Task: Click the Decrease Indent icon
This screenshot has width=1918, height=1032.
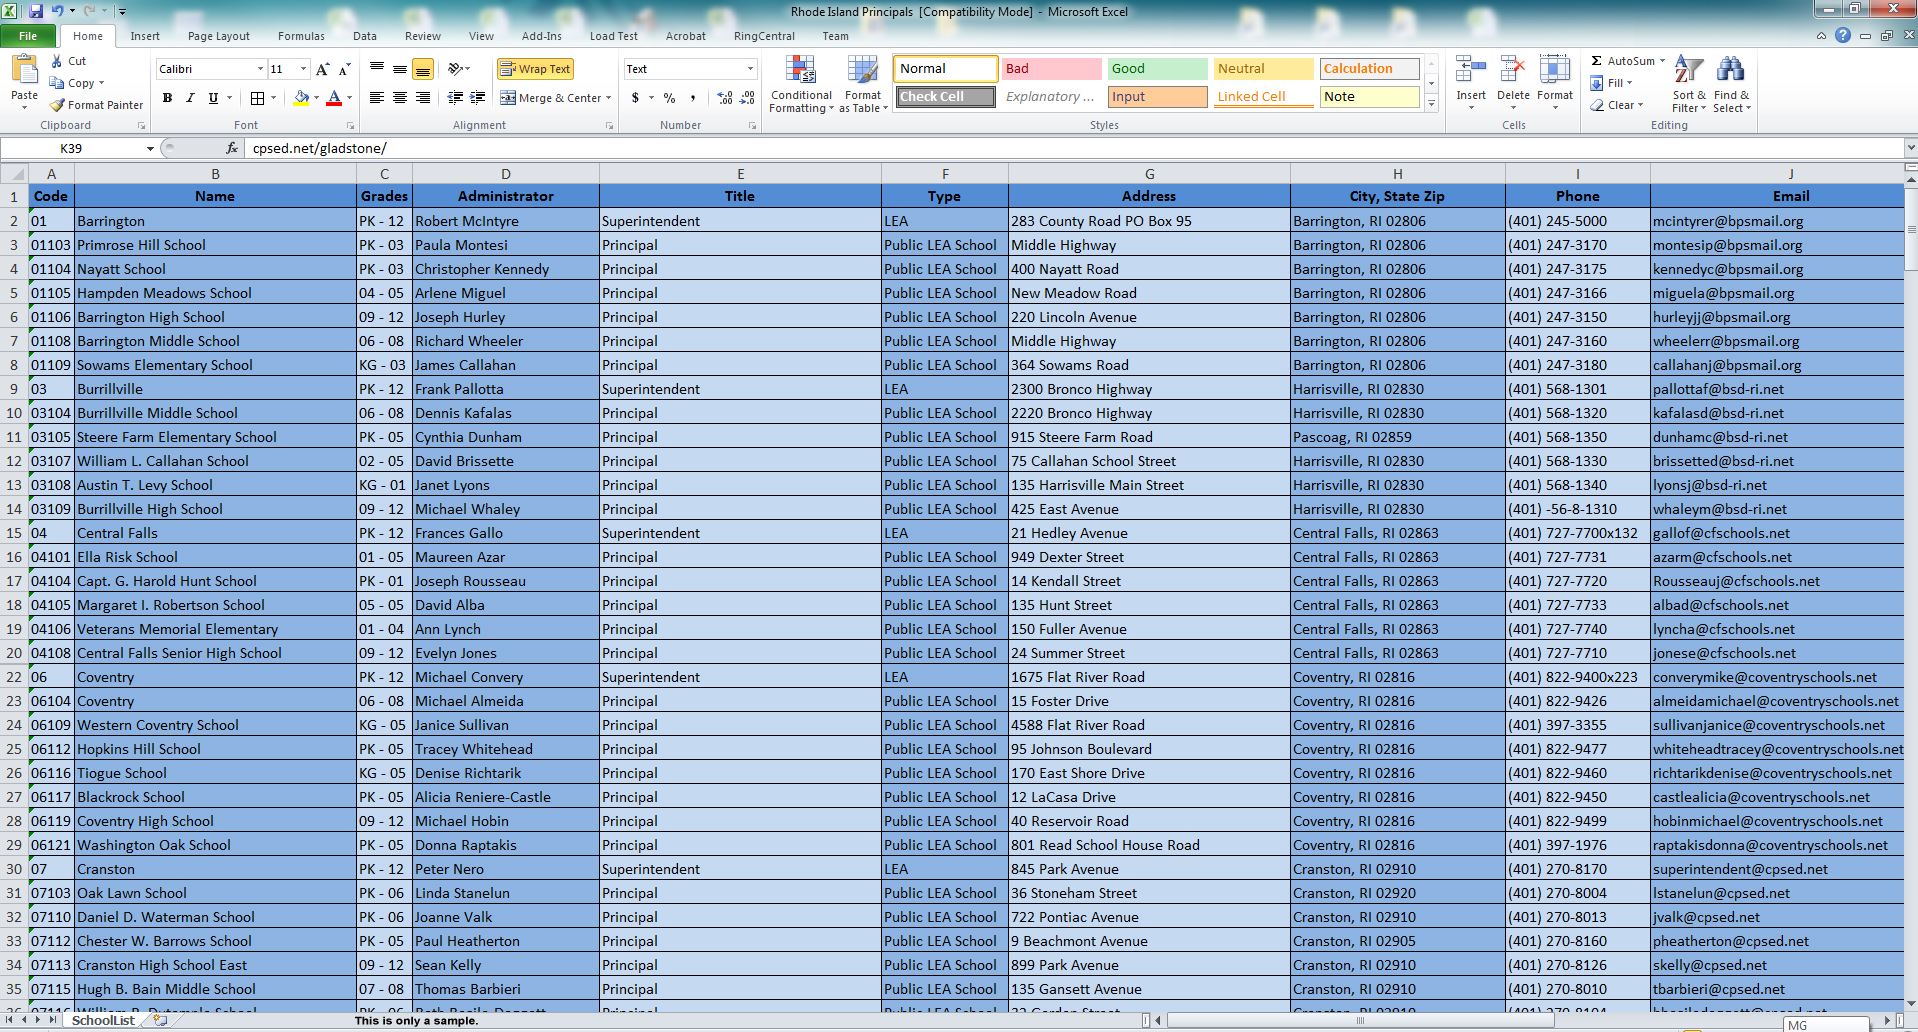Action: coord(455,98)
